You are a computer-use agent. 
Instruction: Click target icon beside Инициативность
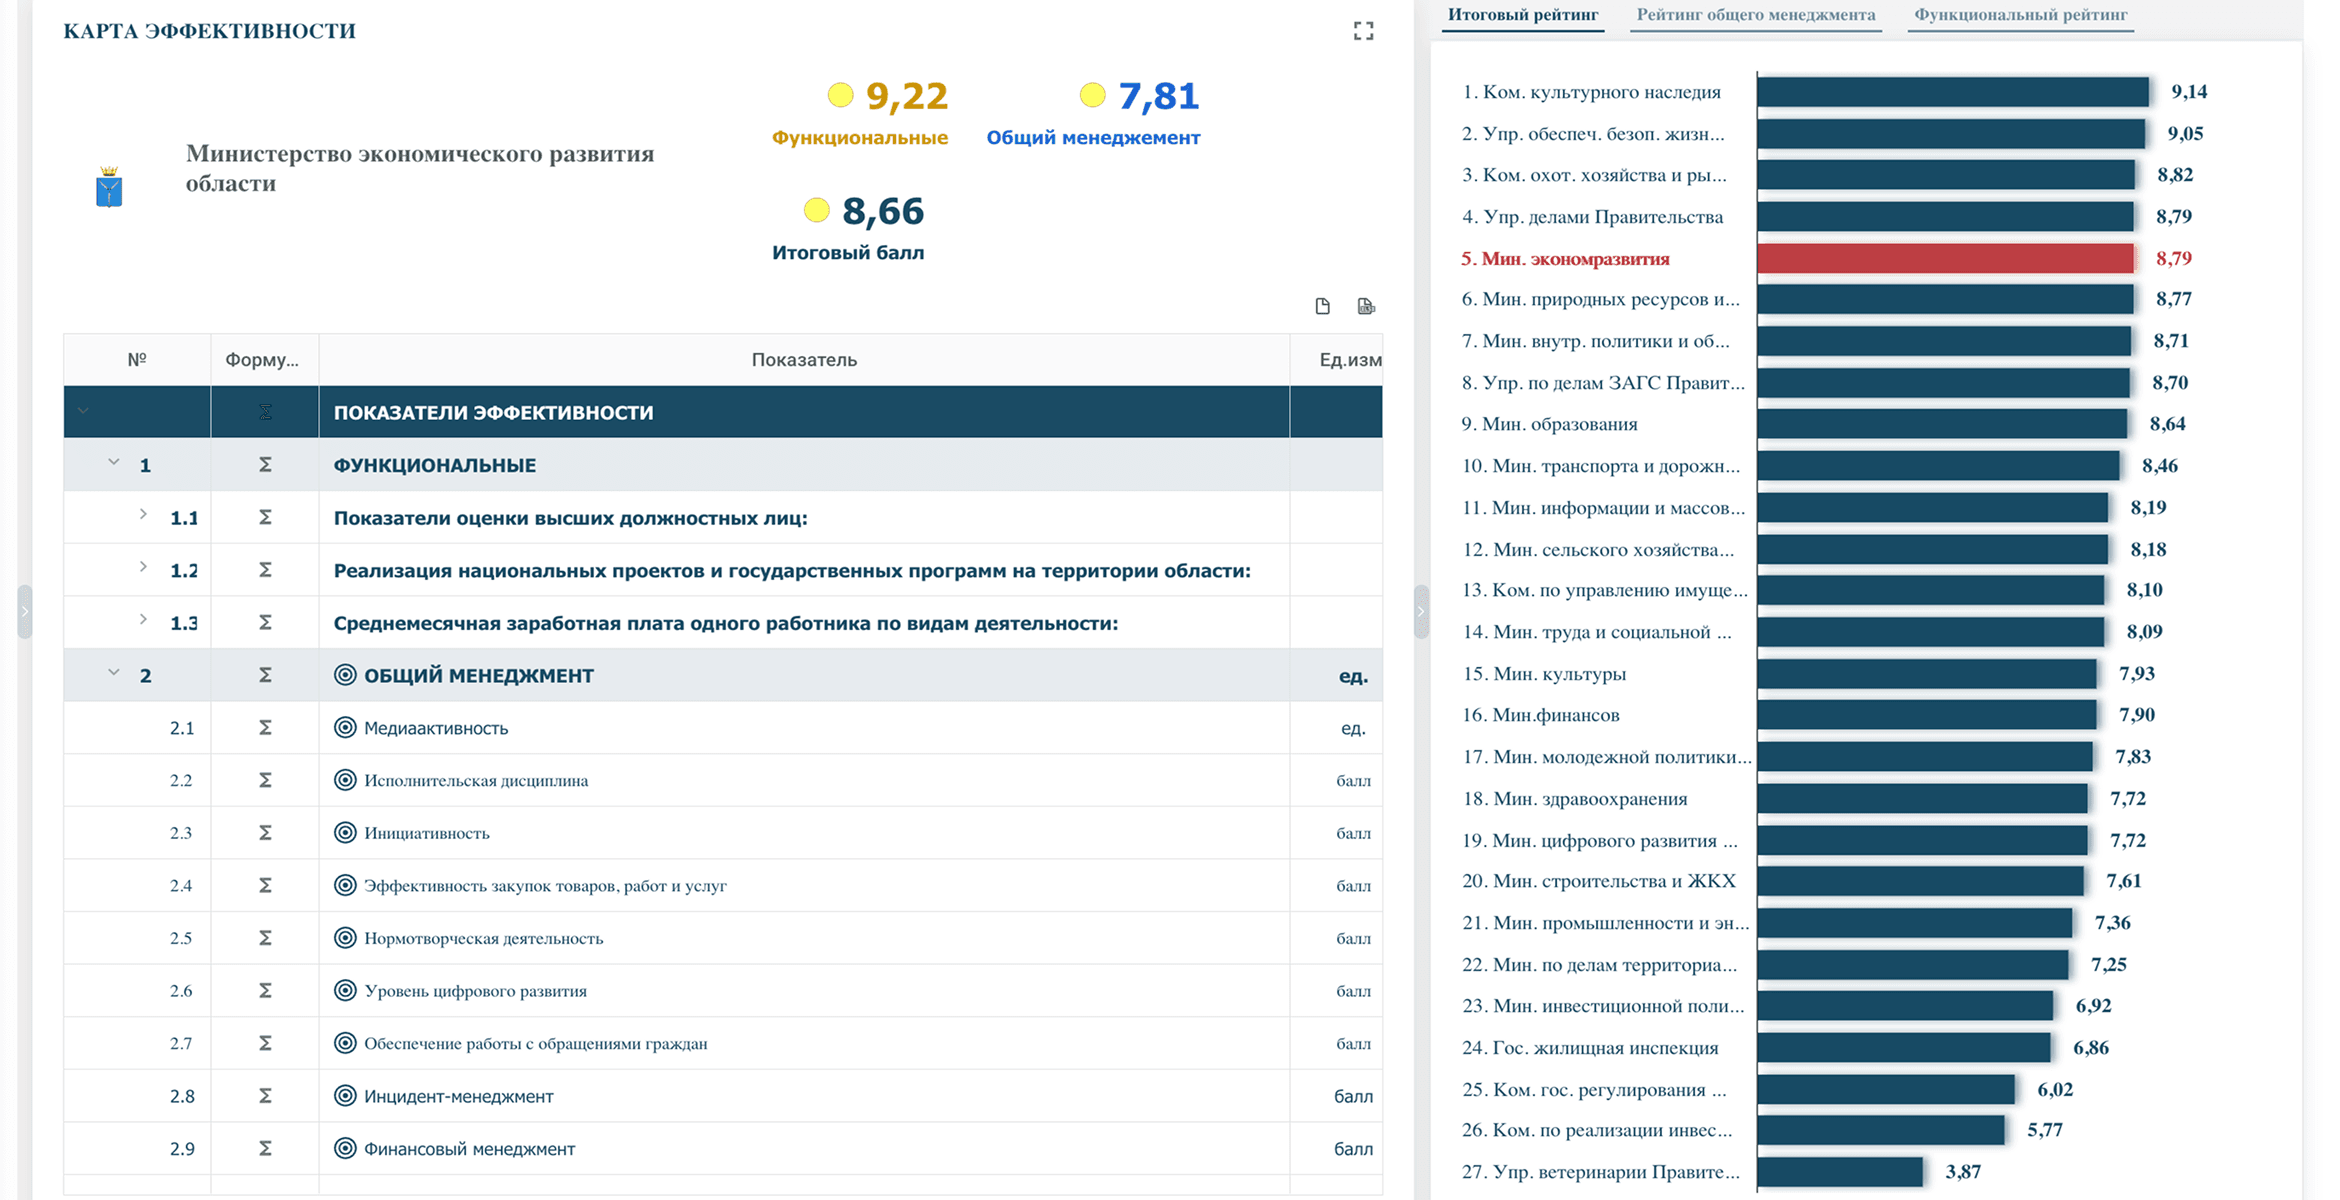point(345,832)
